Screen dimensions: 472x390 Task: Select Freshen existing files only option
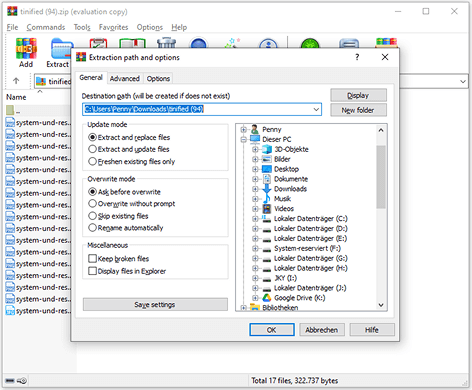point(132,162)
